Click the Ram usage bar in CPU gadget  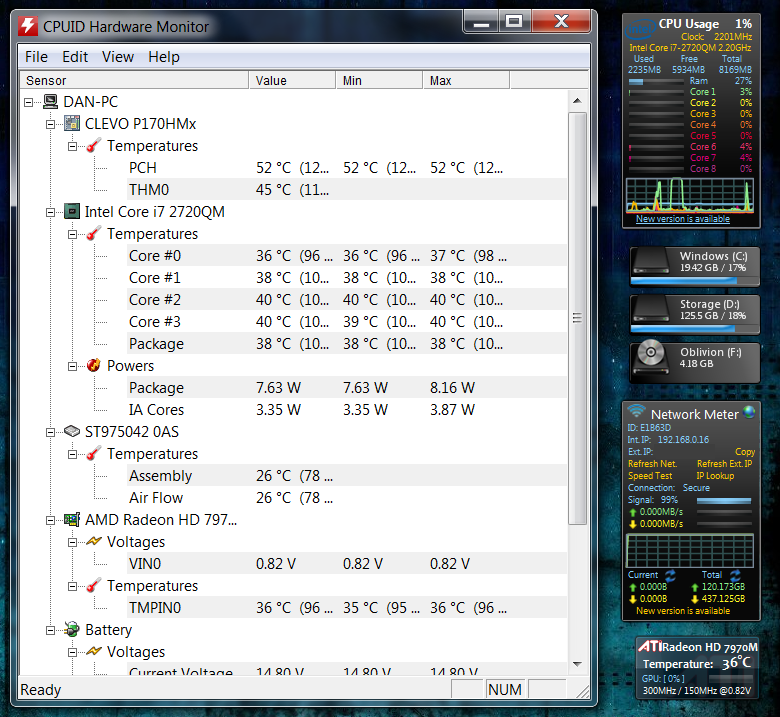coord(656,81)
